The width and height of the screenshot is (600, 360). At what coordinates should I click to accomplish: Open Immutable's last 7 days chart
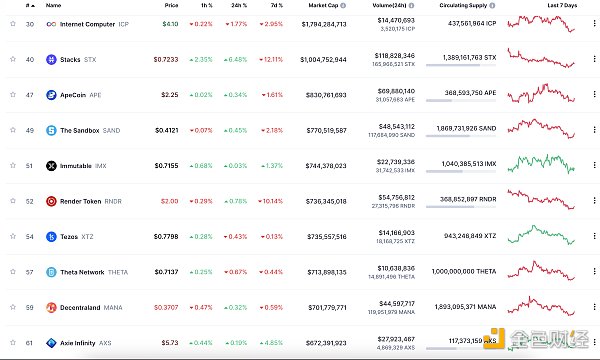point(541,164)
